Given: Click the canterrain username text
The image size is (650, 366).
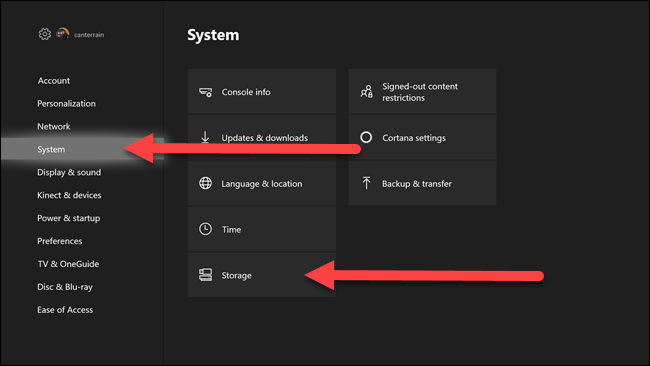Looking at the screenshot, I should (89, 35).
